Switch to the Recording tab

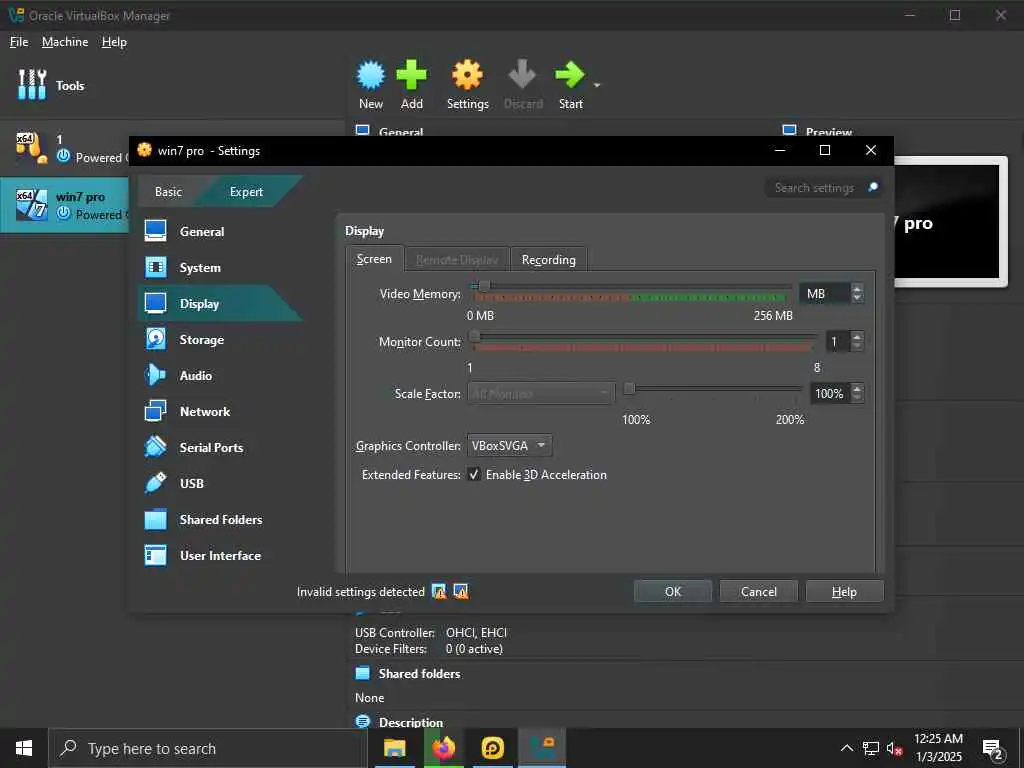click(549, 260)
